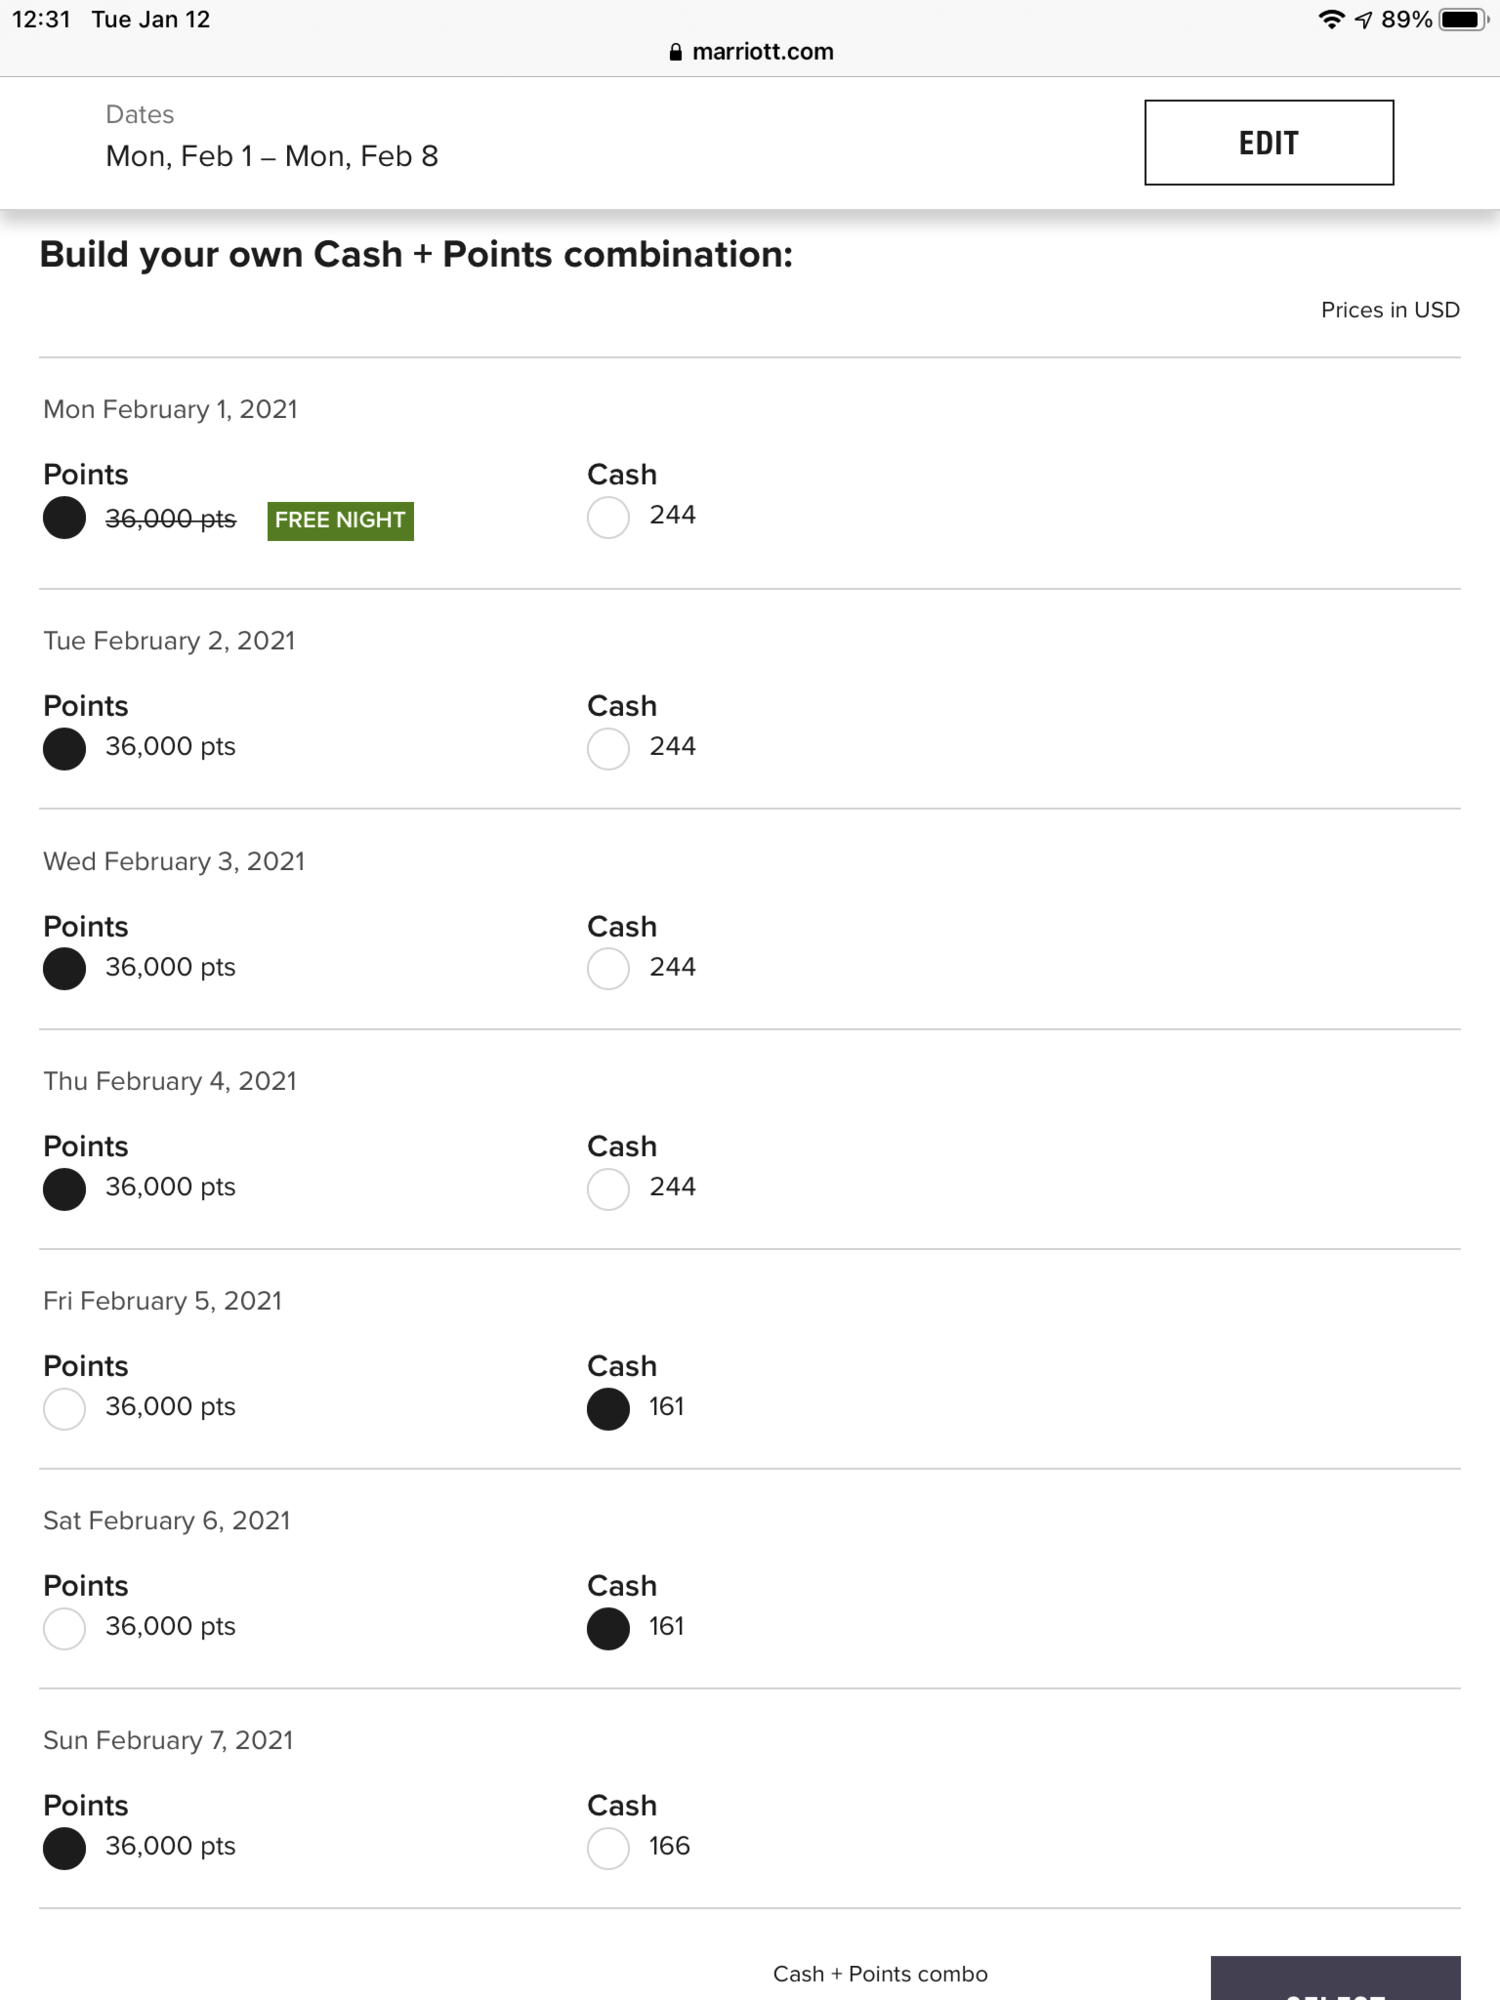
Task: Tap the green FREE NIGHT badge
Action: click(x=340, y=520)
